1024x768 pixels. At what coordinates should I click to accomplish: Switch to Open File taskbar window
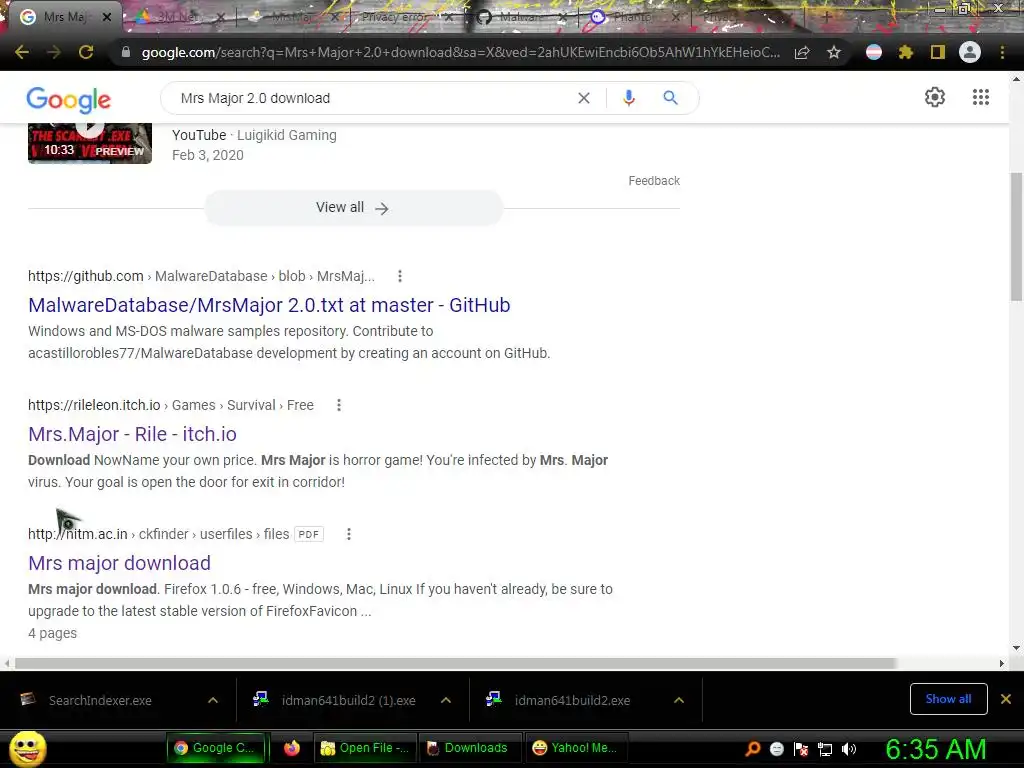coord(365,748)
